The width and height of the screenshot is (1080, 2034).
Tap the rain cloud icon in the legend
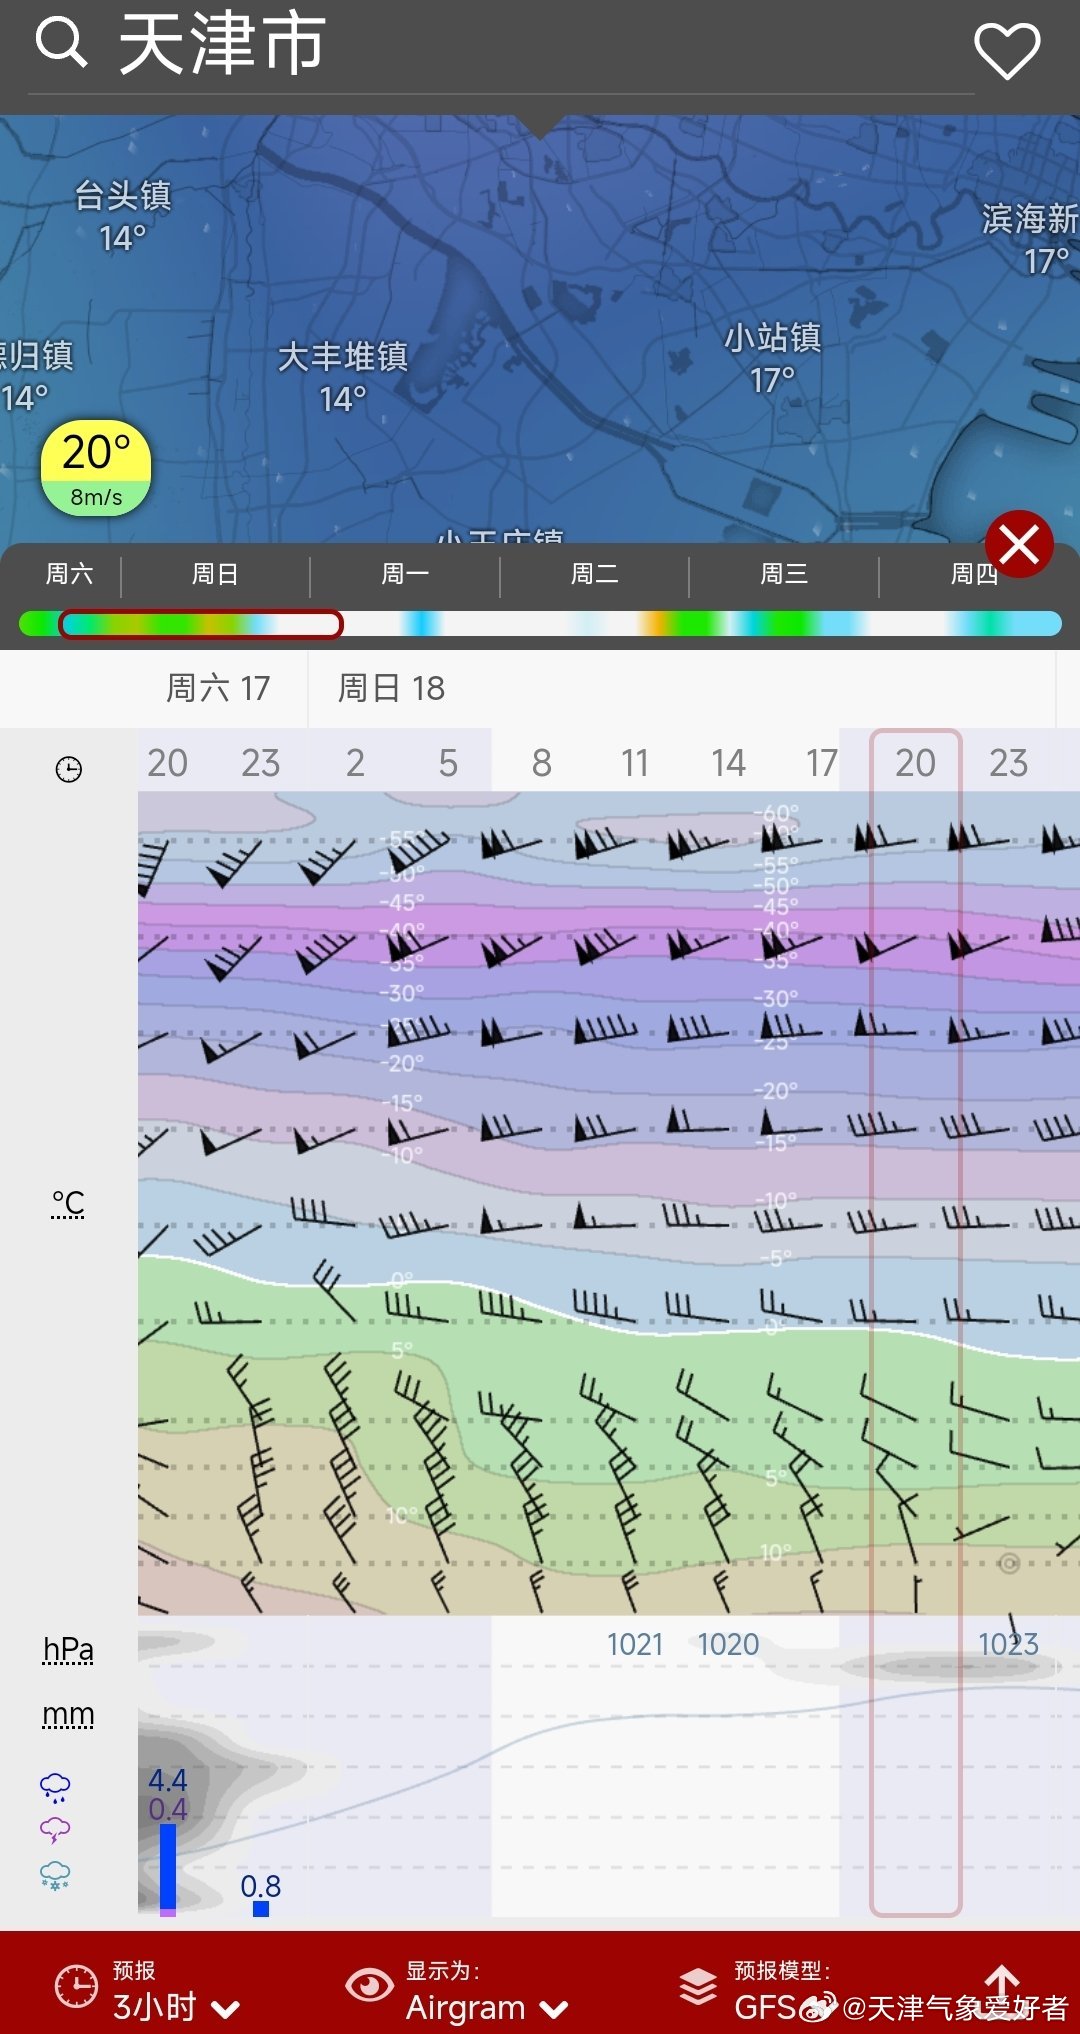pyautogui.click(x=55, y=1787)
